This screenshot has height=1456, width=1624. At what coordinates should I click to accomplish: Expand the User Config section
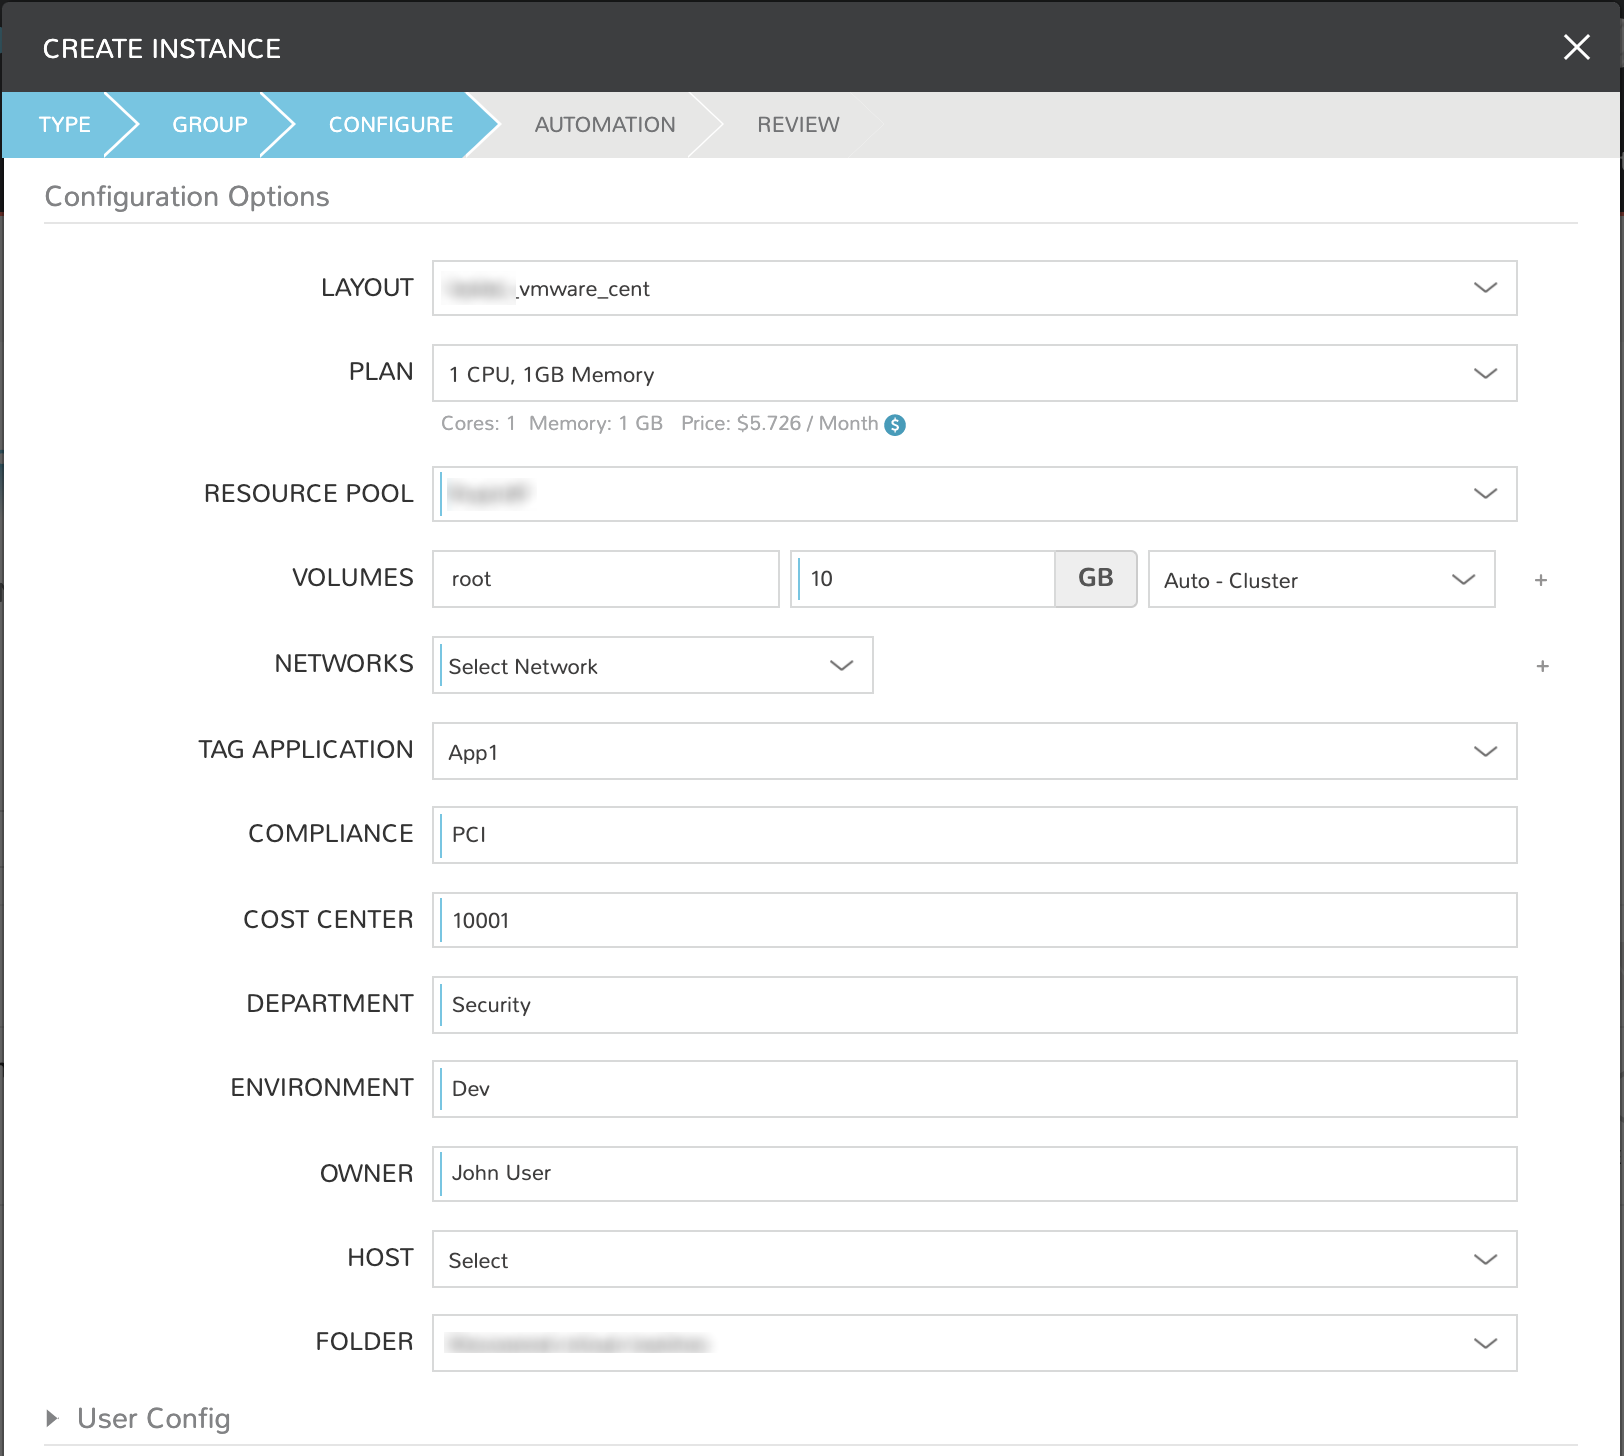click(52, 1418)
